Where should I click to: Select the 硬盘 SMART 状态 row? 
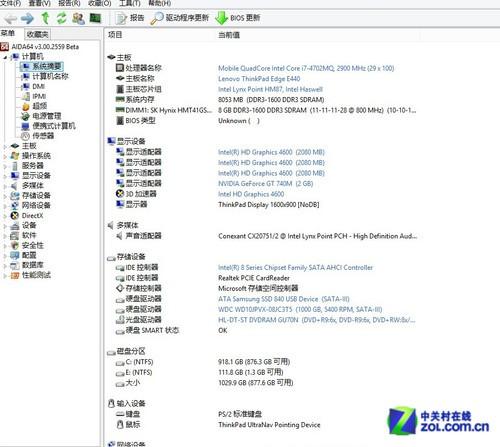171,330
